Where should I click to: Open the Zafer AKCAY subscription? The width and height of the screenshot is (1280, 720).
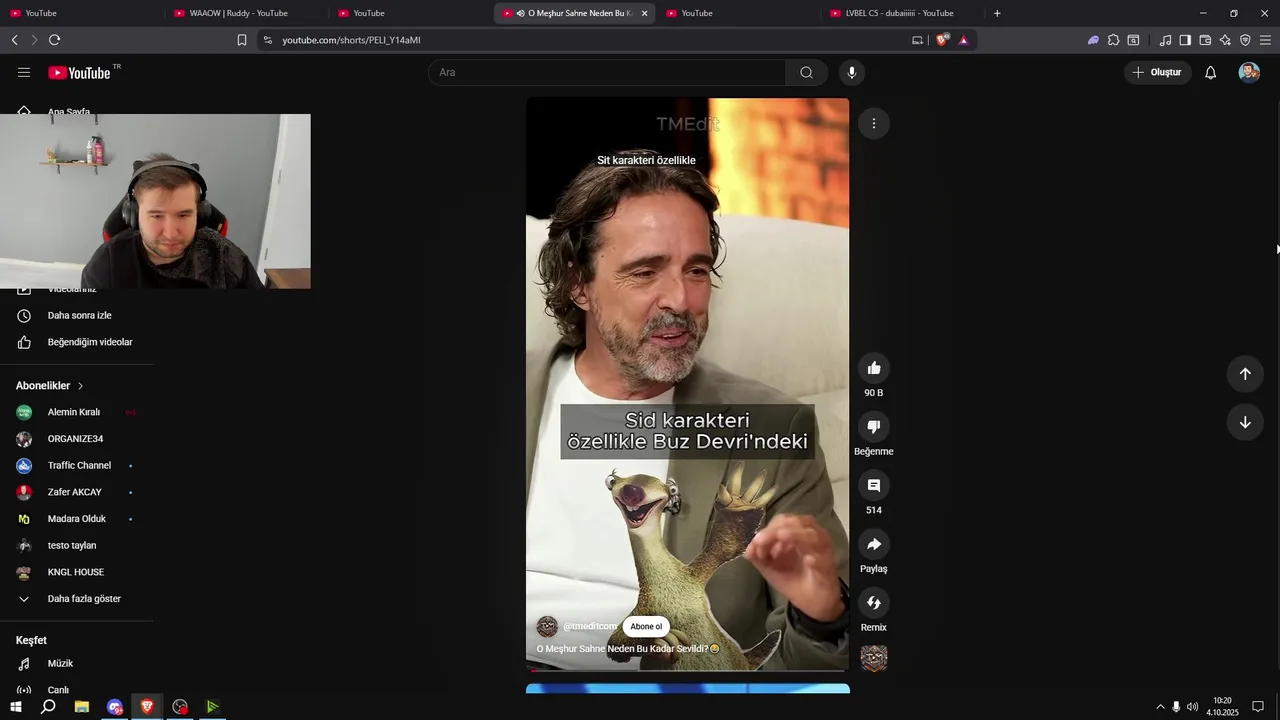(x=77, y=492)
